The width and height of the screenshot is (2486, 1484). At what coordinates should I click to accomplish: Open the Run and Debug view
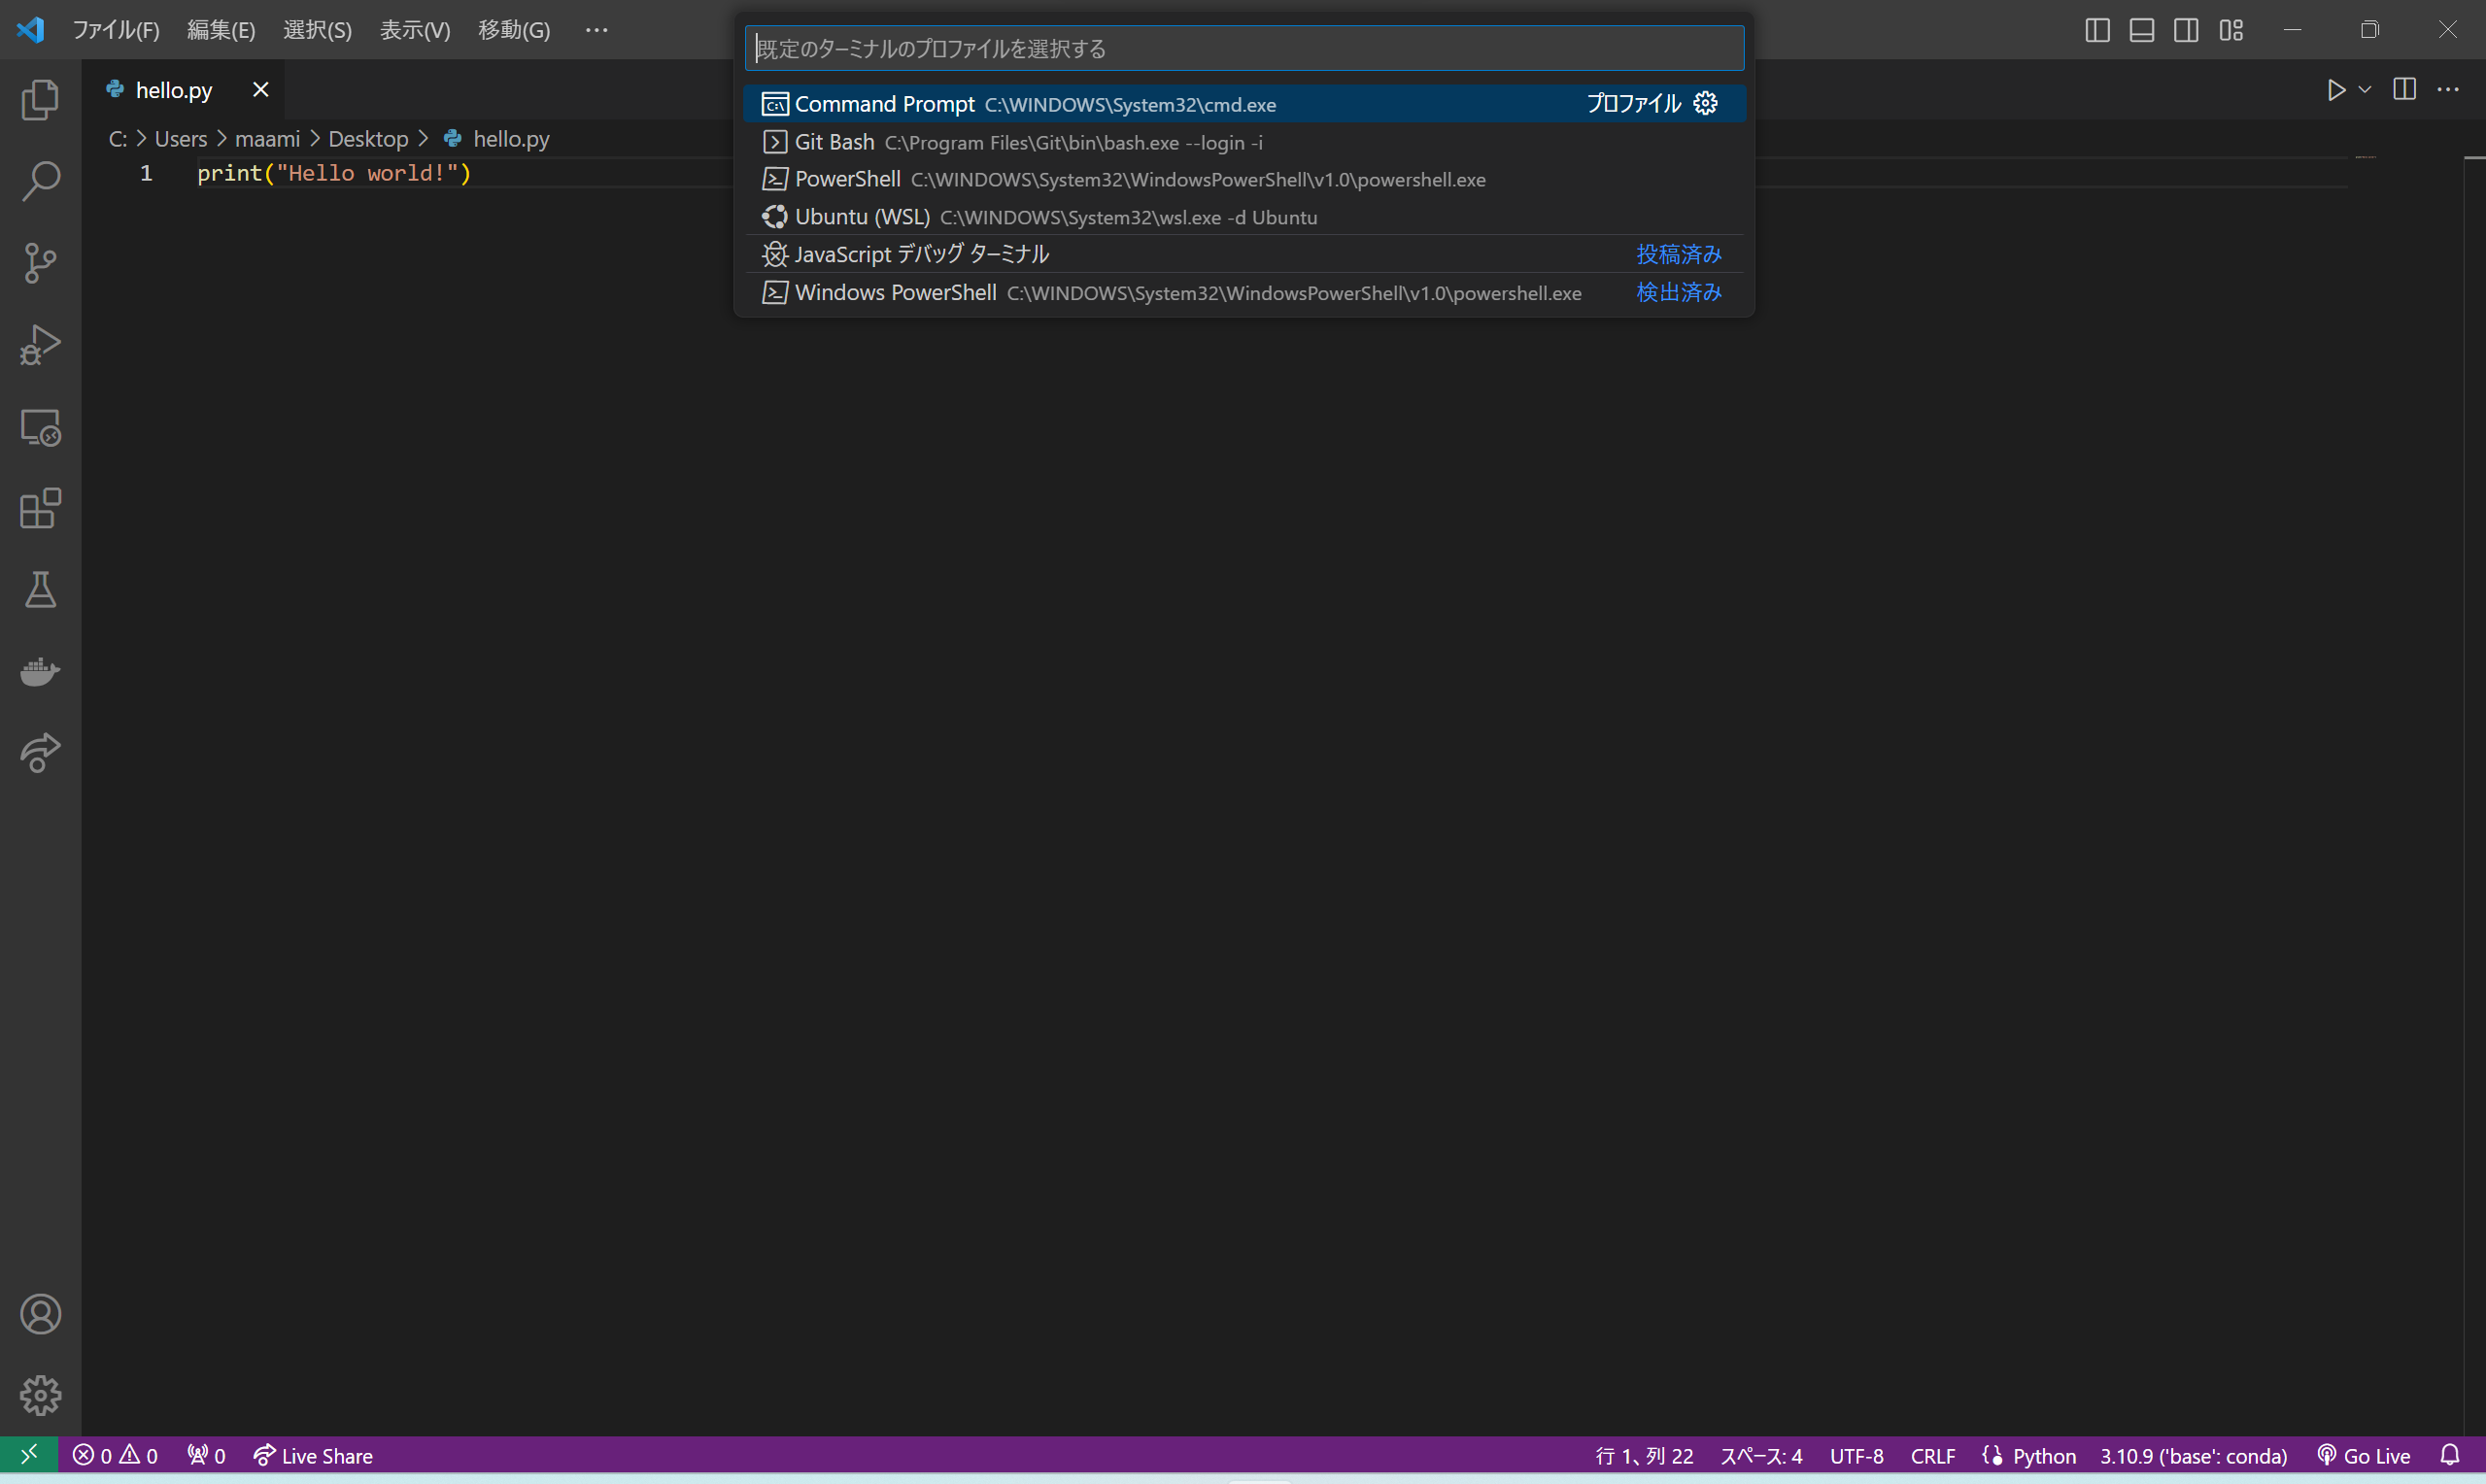coord(40,344)
